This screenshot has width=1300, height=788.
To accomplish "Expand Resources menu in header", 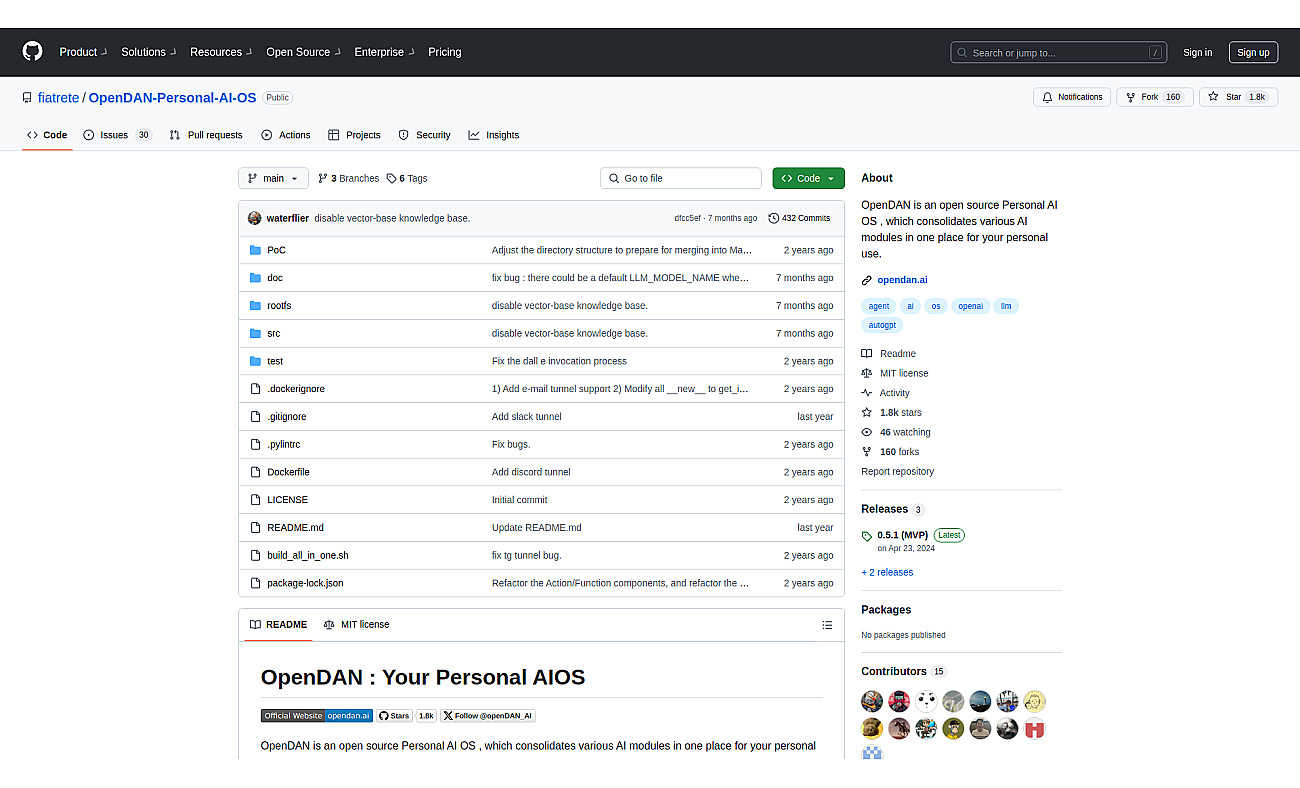I will [x=221, y=52].
